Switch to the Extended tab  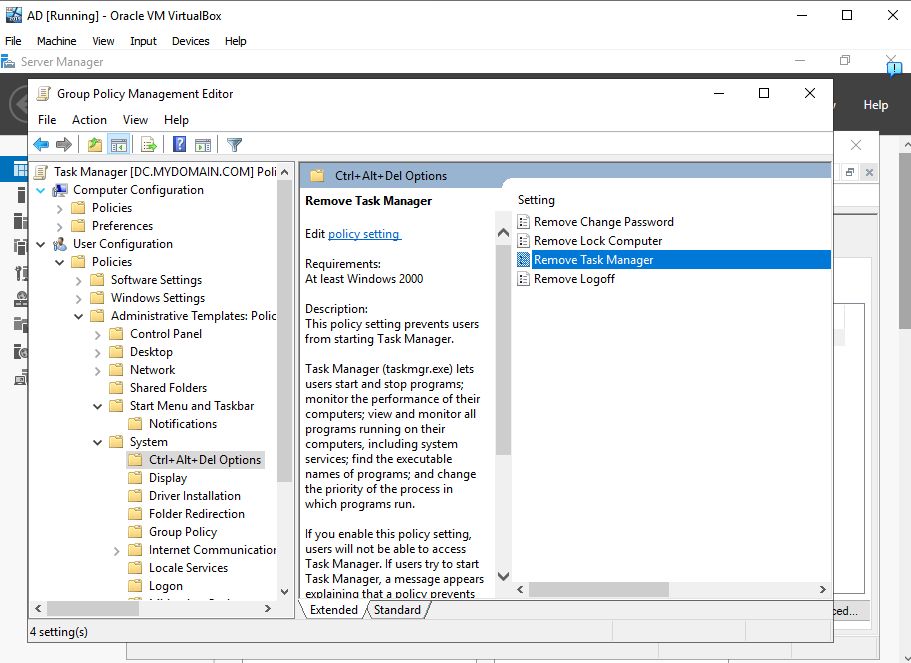[x=334, y=610]
